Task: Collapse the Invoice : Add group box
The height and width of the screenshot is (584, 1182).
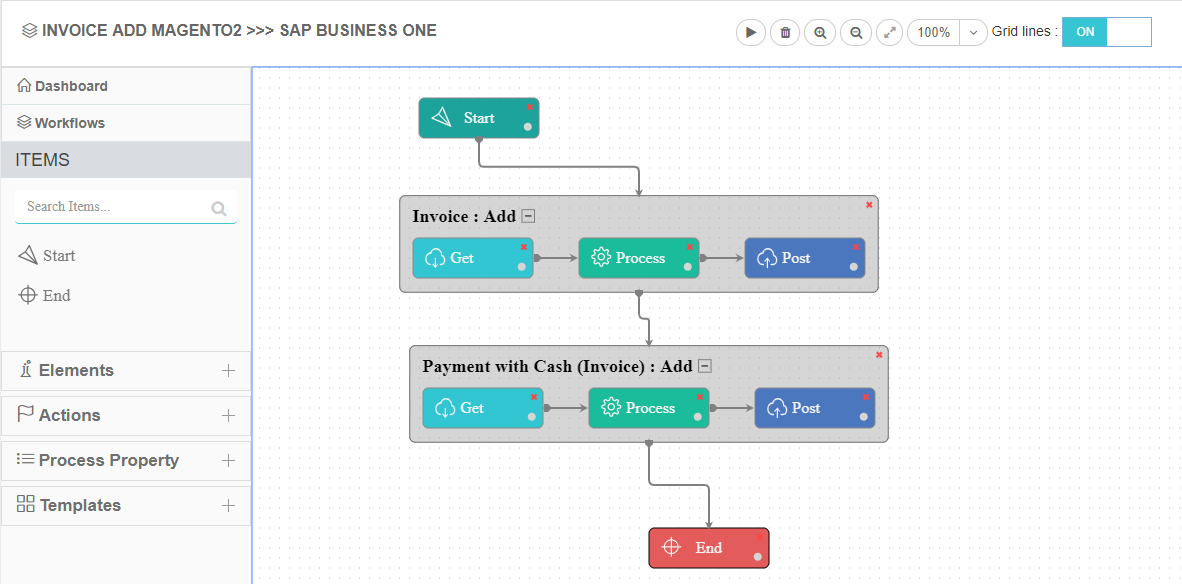Action: (x=528, y=216)
